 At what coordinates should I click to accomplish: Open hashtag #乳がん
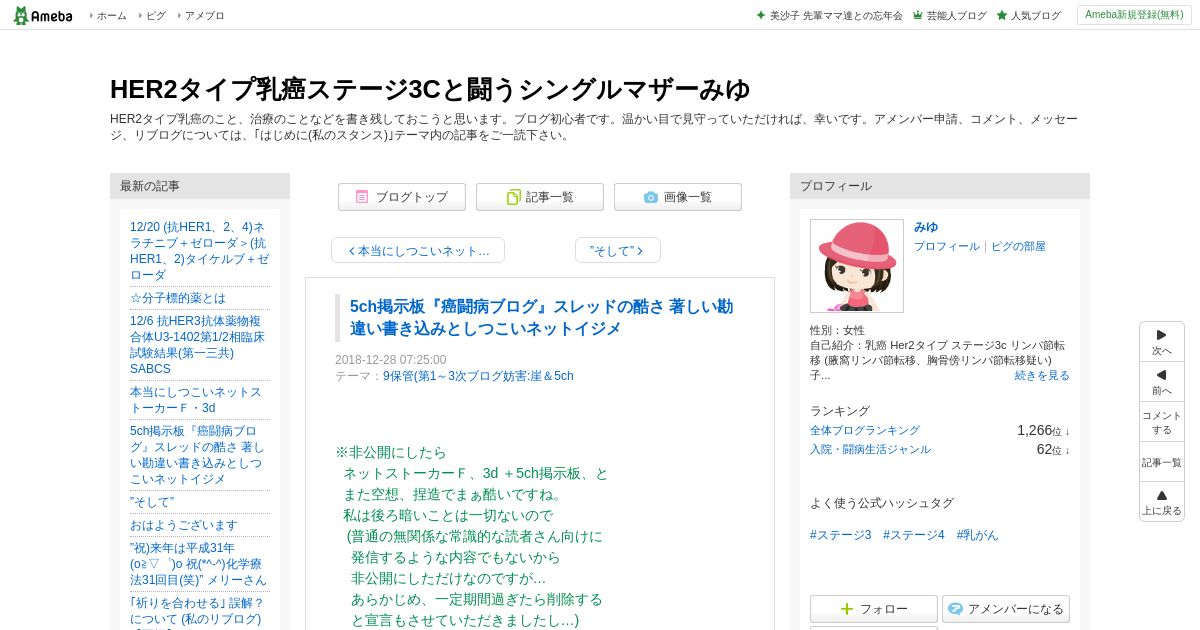977,535
